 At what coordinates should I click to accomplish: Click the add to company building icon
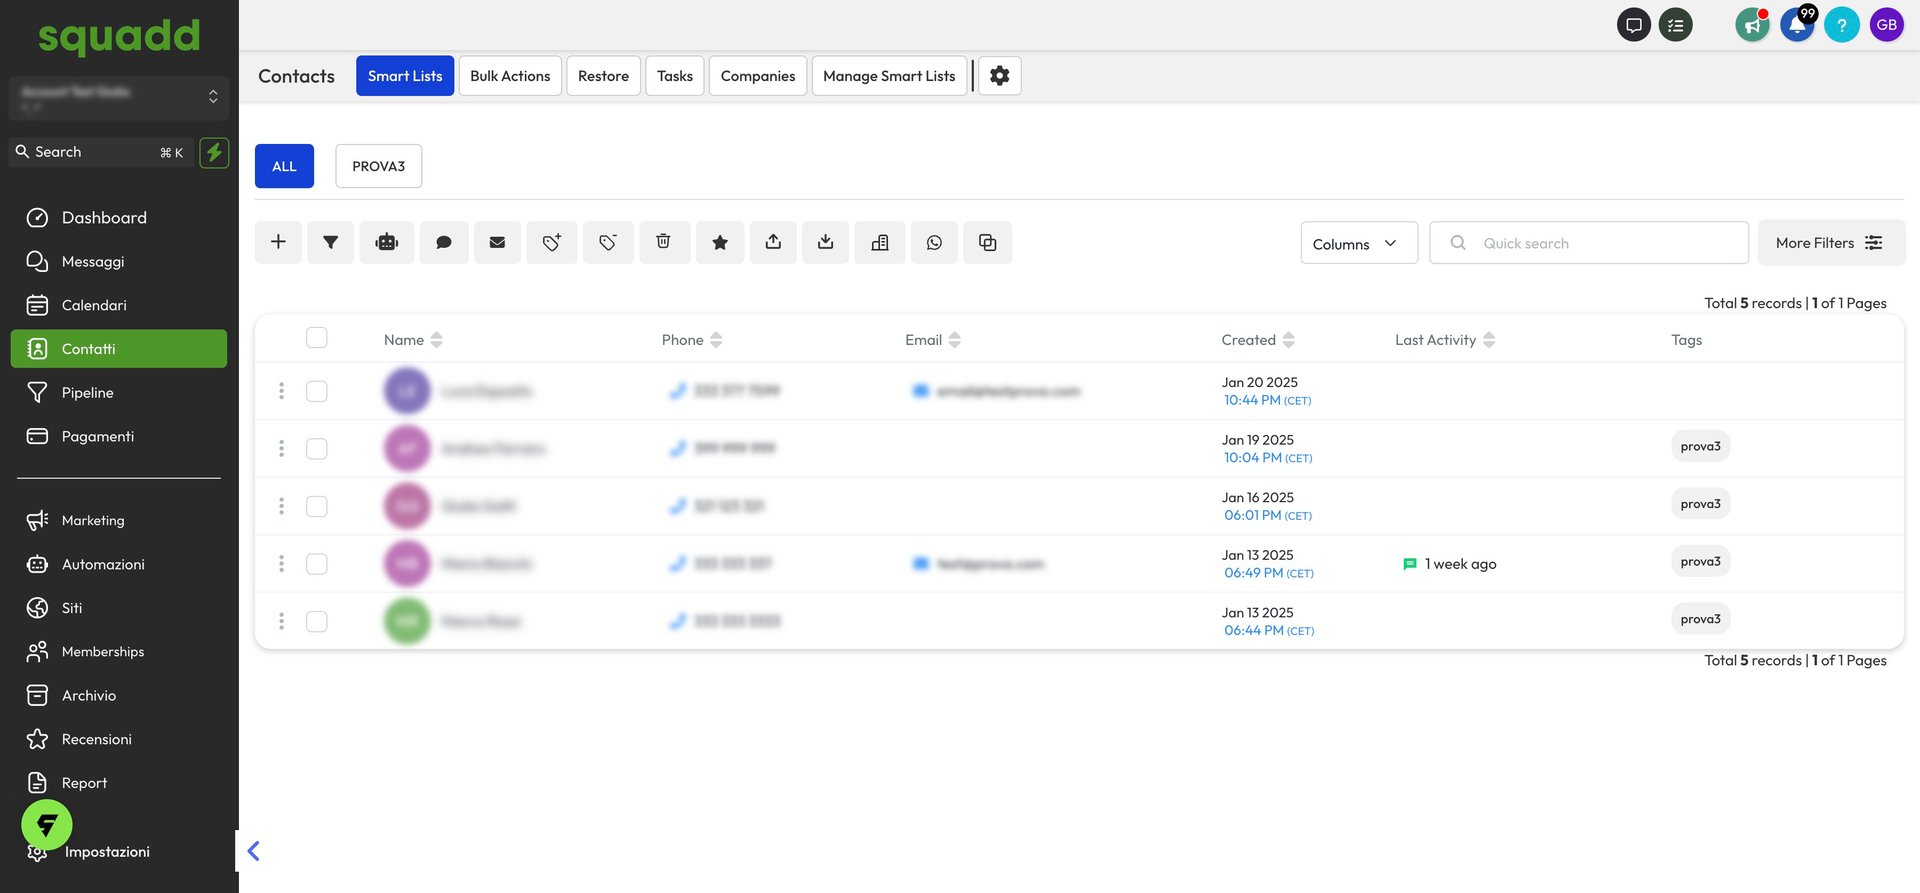pyautogui.click(x=880, y=242)
